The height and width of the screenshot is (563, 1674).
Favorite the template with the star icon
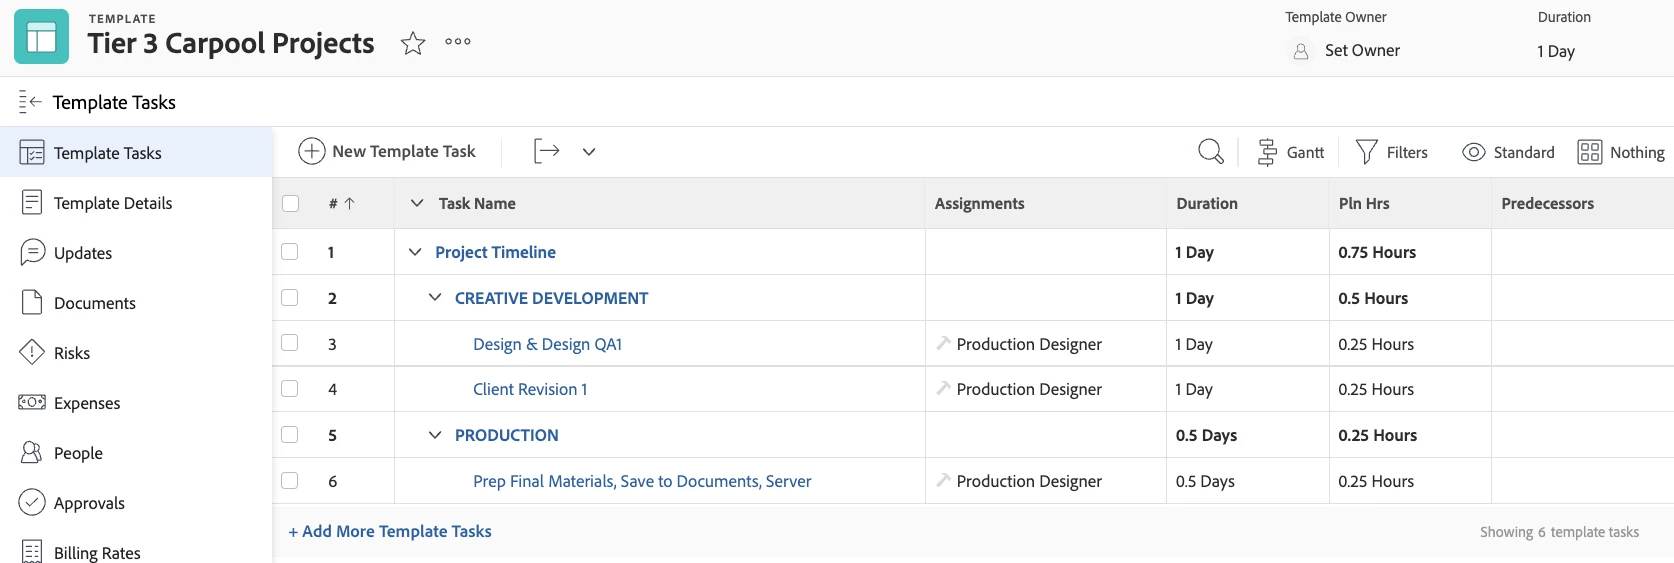tap(413, 43)
